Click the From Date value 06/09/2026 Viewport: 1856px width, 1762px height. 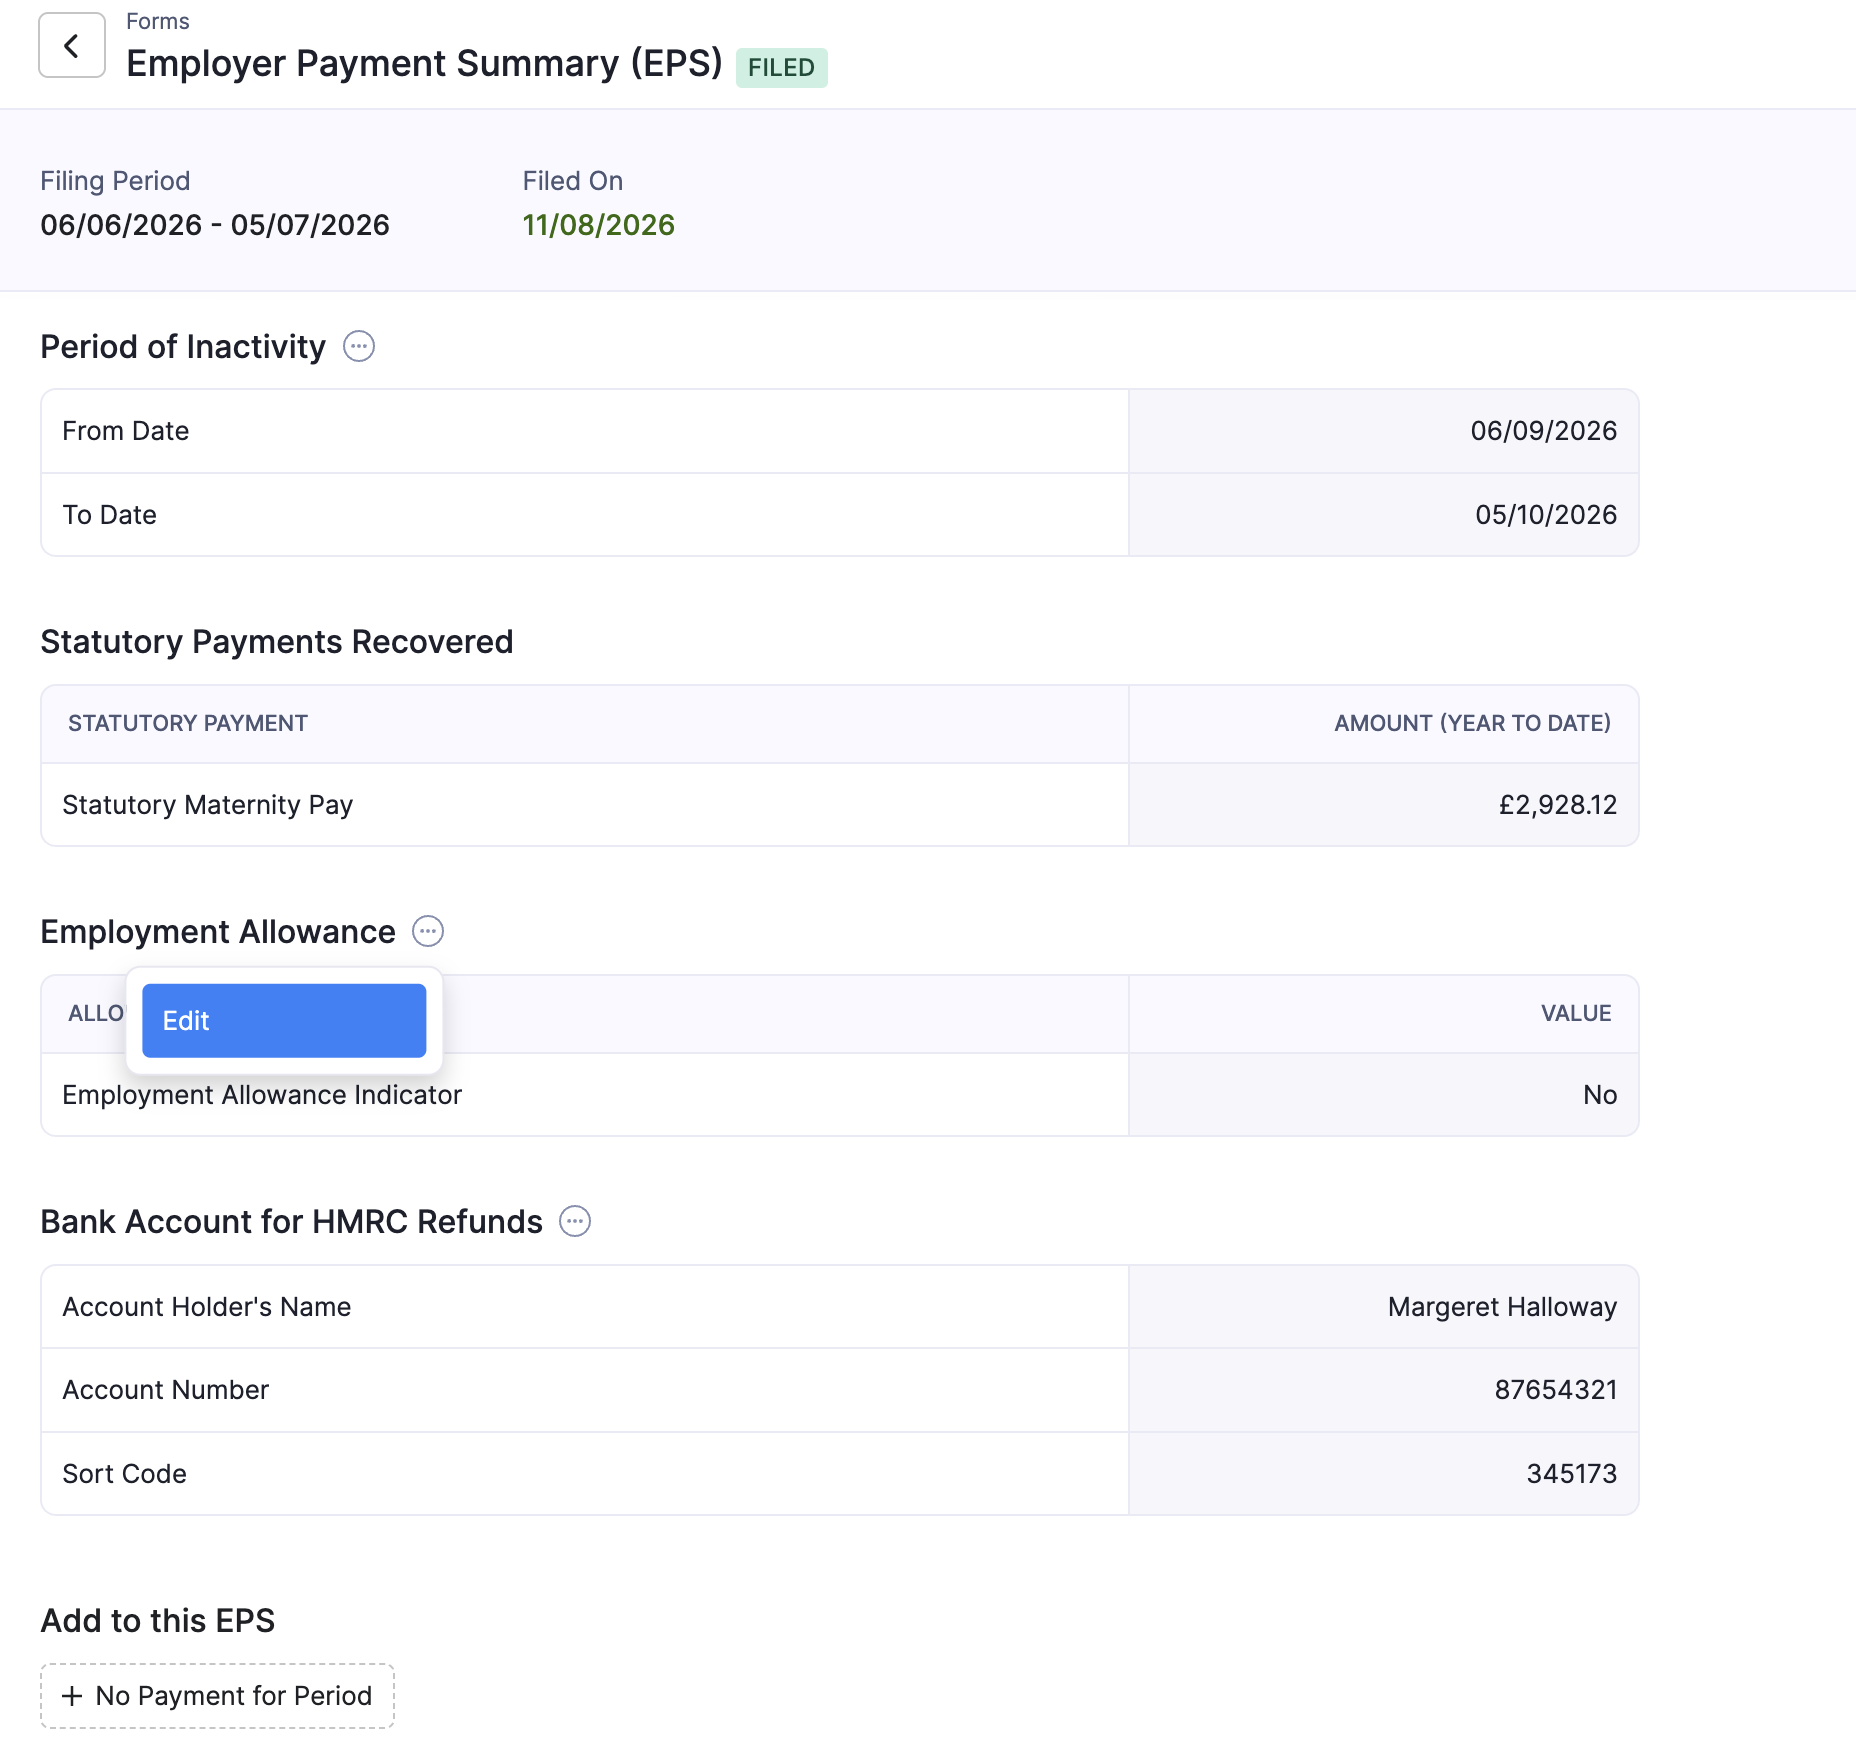pyautogui.click(x=1544, y=431)
